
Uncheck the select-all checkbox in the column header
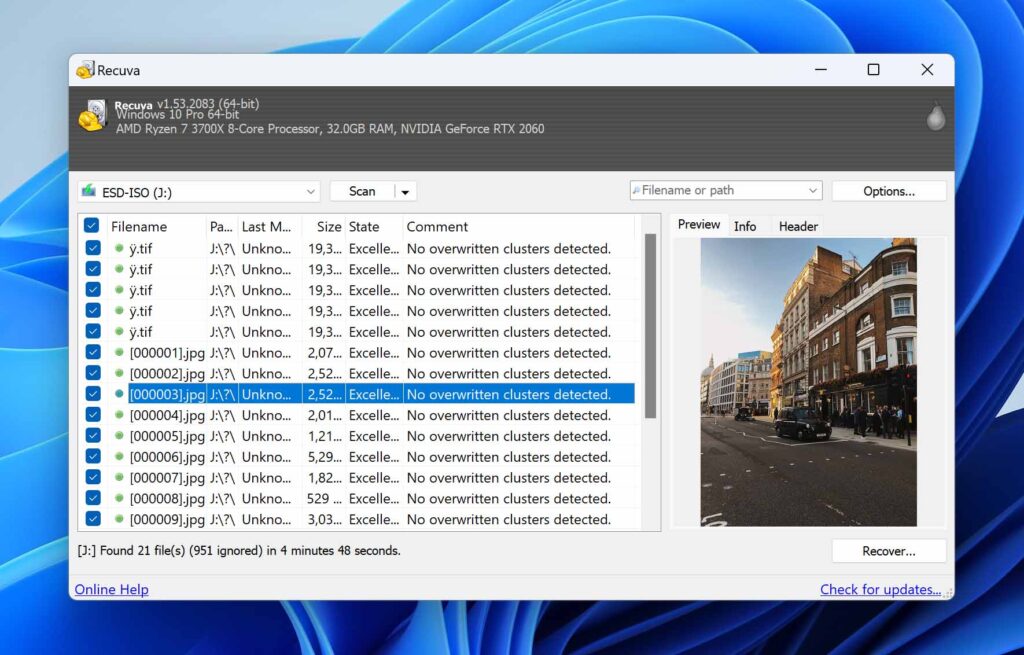click(92, 226)
